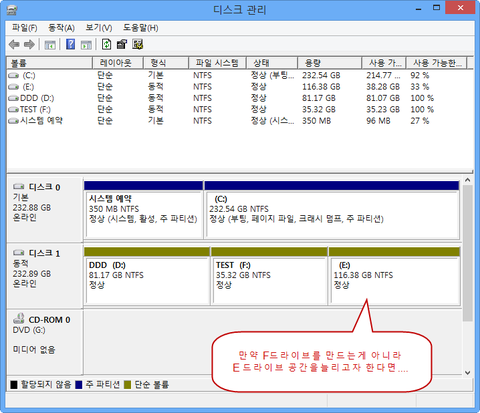480x413 pixels.
Task: Click the Disk Management title bar icon
Action: (x=12, y=10)
